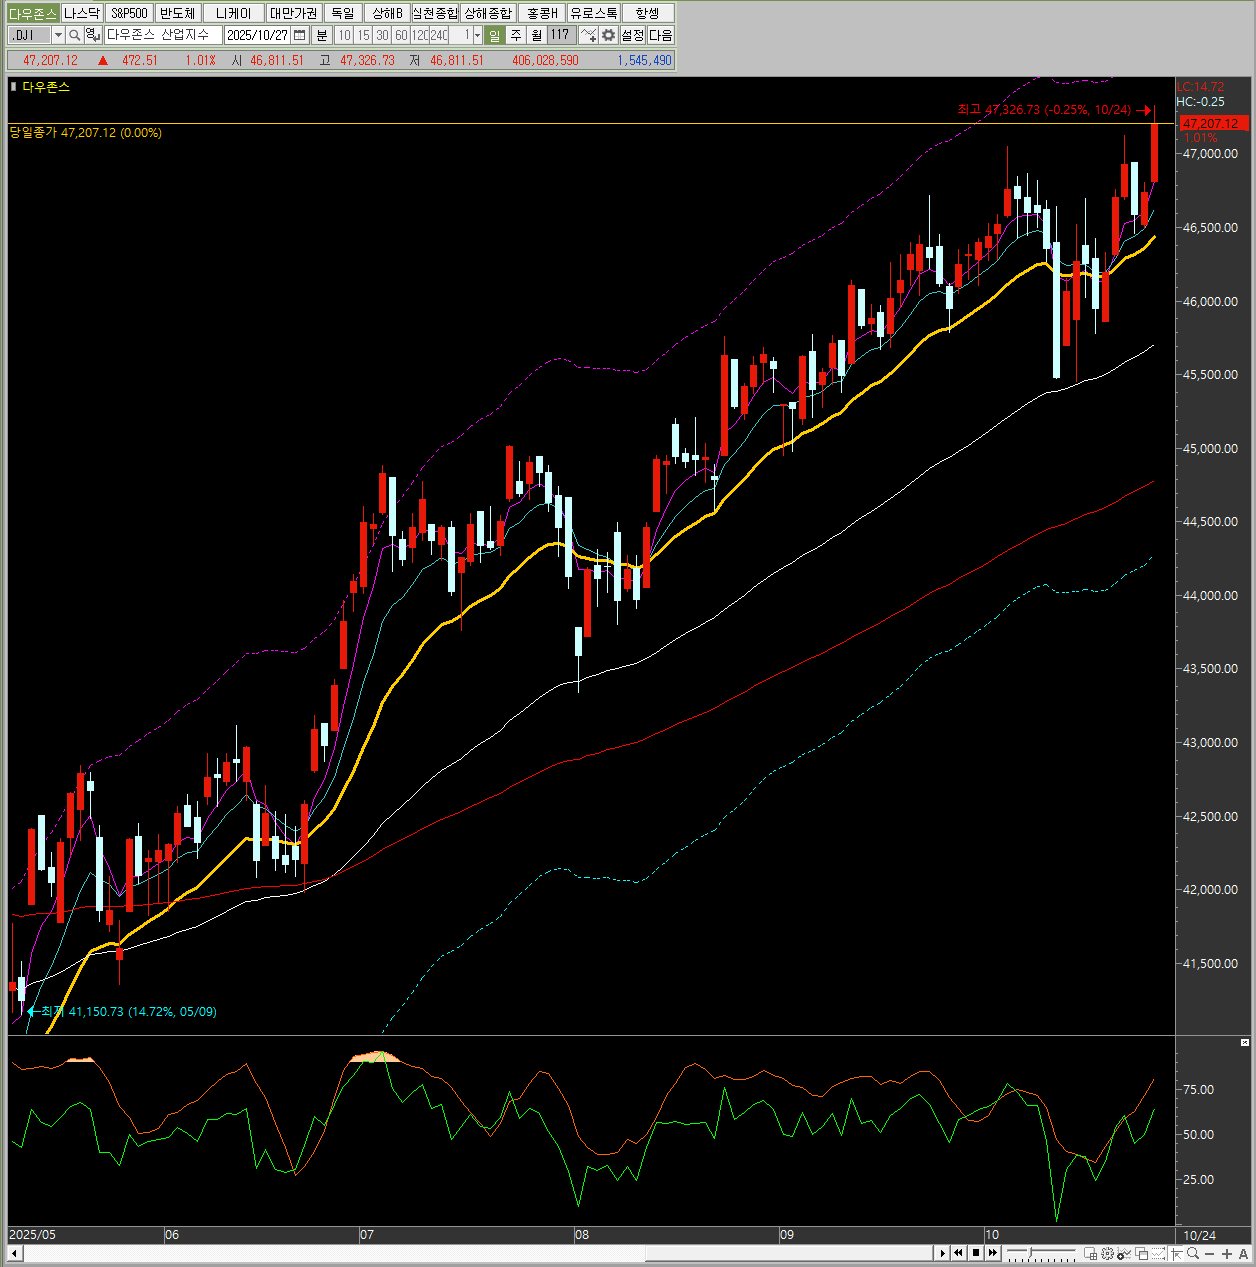Collapse the indicator panel via its corner button
Viewport: 1256px width, 1267px height.
1245,1042
